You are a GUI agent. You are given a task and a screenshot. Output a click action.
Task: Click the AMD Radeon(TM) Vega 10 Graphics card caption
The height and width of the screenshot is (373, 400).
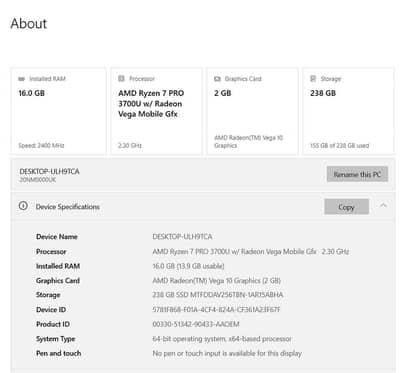coord(248,142)
